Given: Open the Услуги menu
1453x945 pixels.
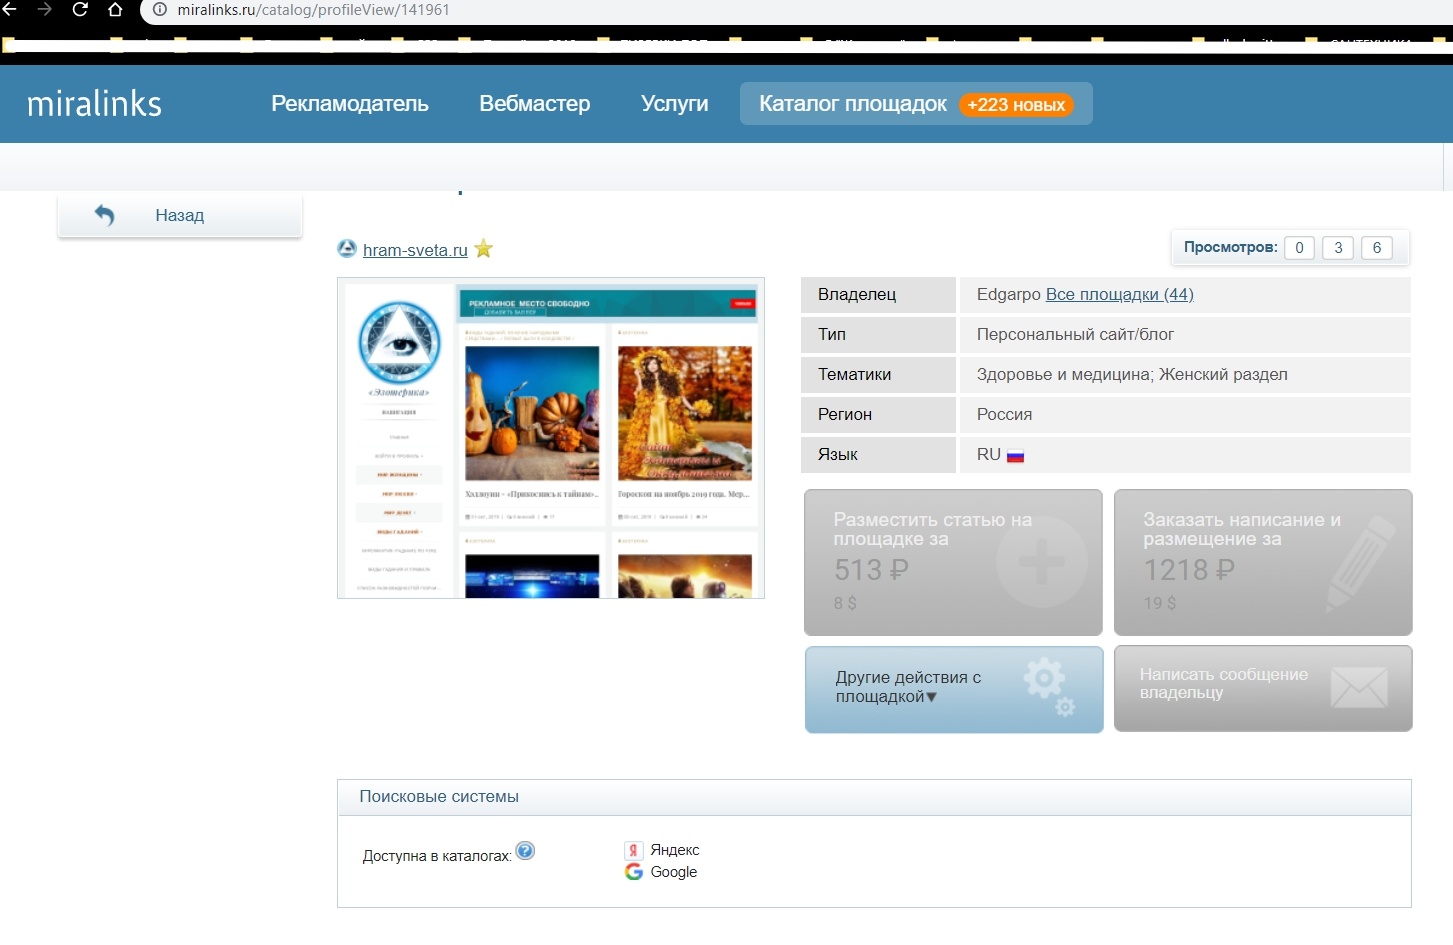Looking at the screenshot, I should tap(675, 104).
